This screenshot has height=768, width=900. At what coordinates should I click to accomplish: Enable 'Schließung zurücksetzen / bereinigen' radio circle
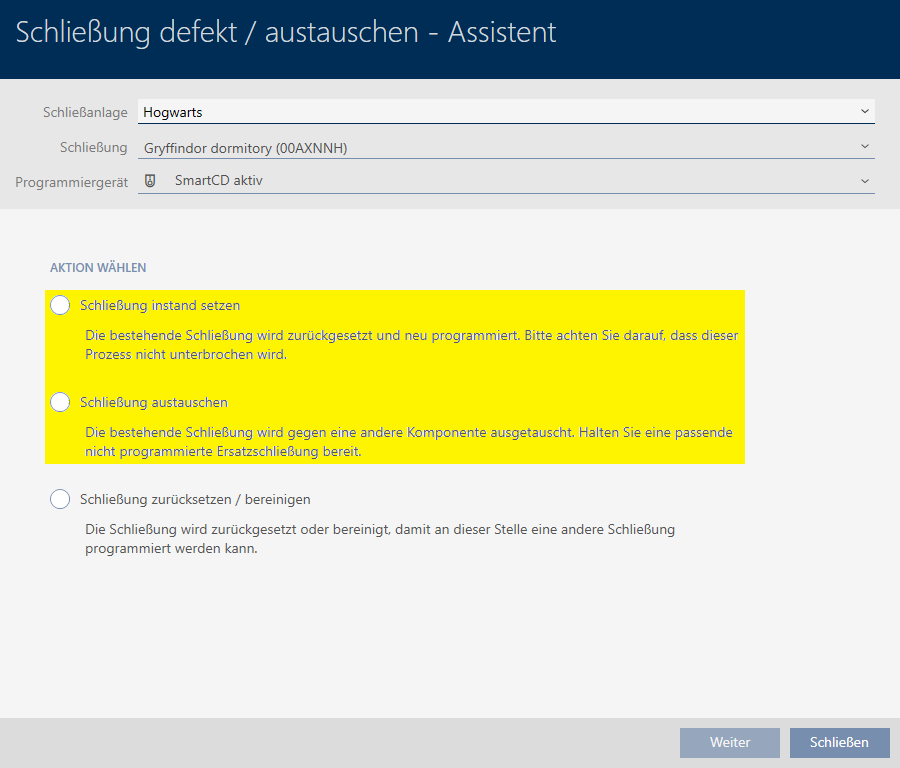60,499
